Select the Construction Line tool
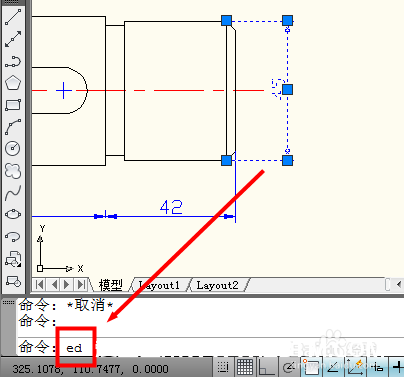 (13, 39)
